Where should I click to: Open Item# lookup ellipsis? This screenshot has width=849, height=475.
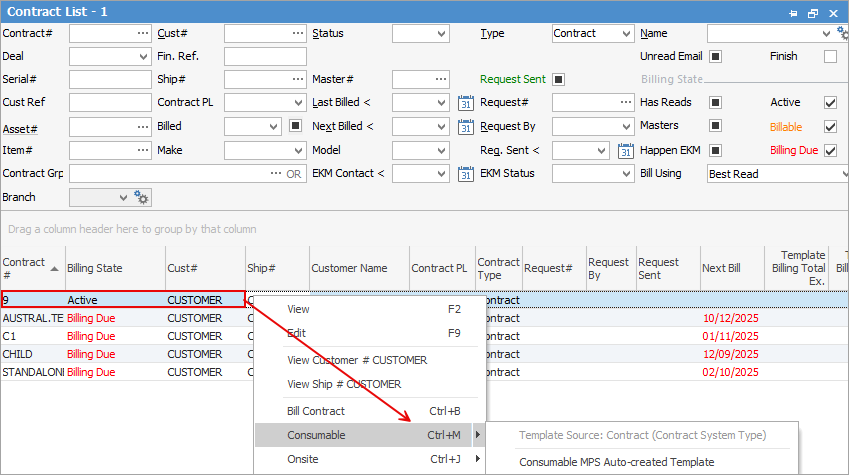143,151
